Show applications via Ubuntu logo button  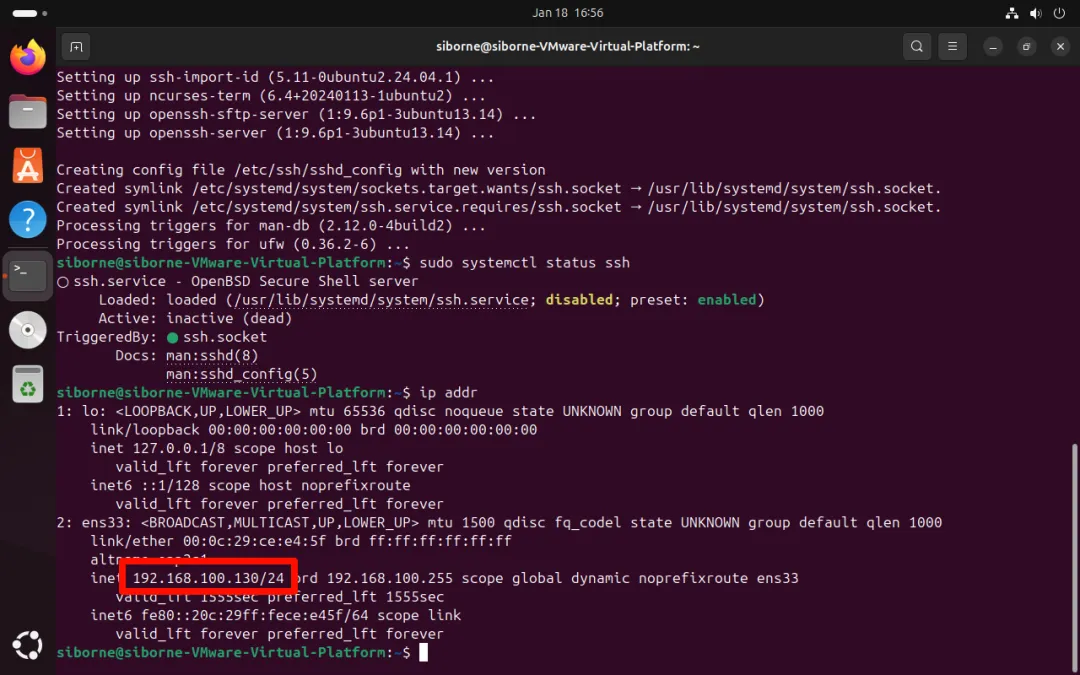(x=28, y=645)
